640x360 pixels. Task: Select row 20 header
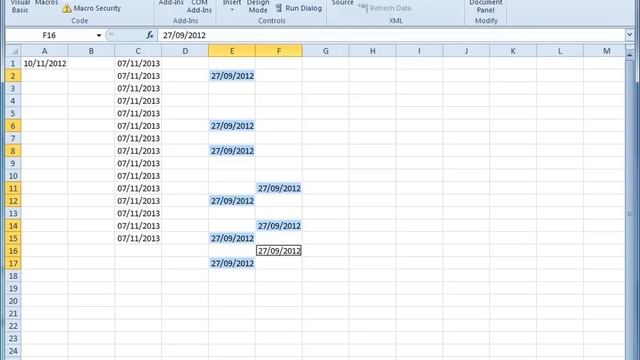(13, 301)
